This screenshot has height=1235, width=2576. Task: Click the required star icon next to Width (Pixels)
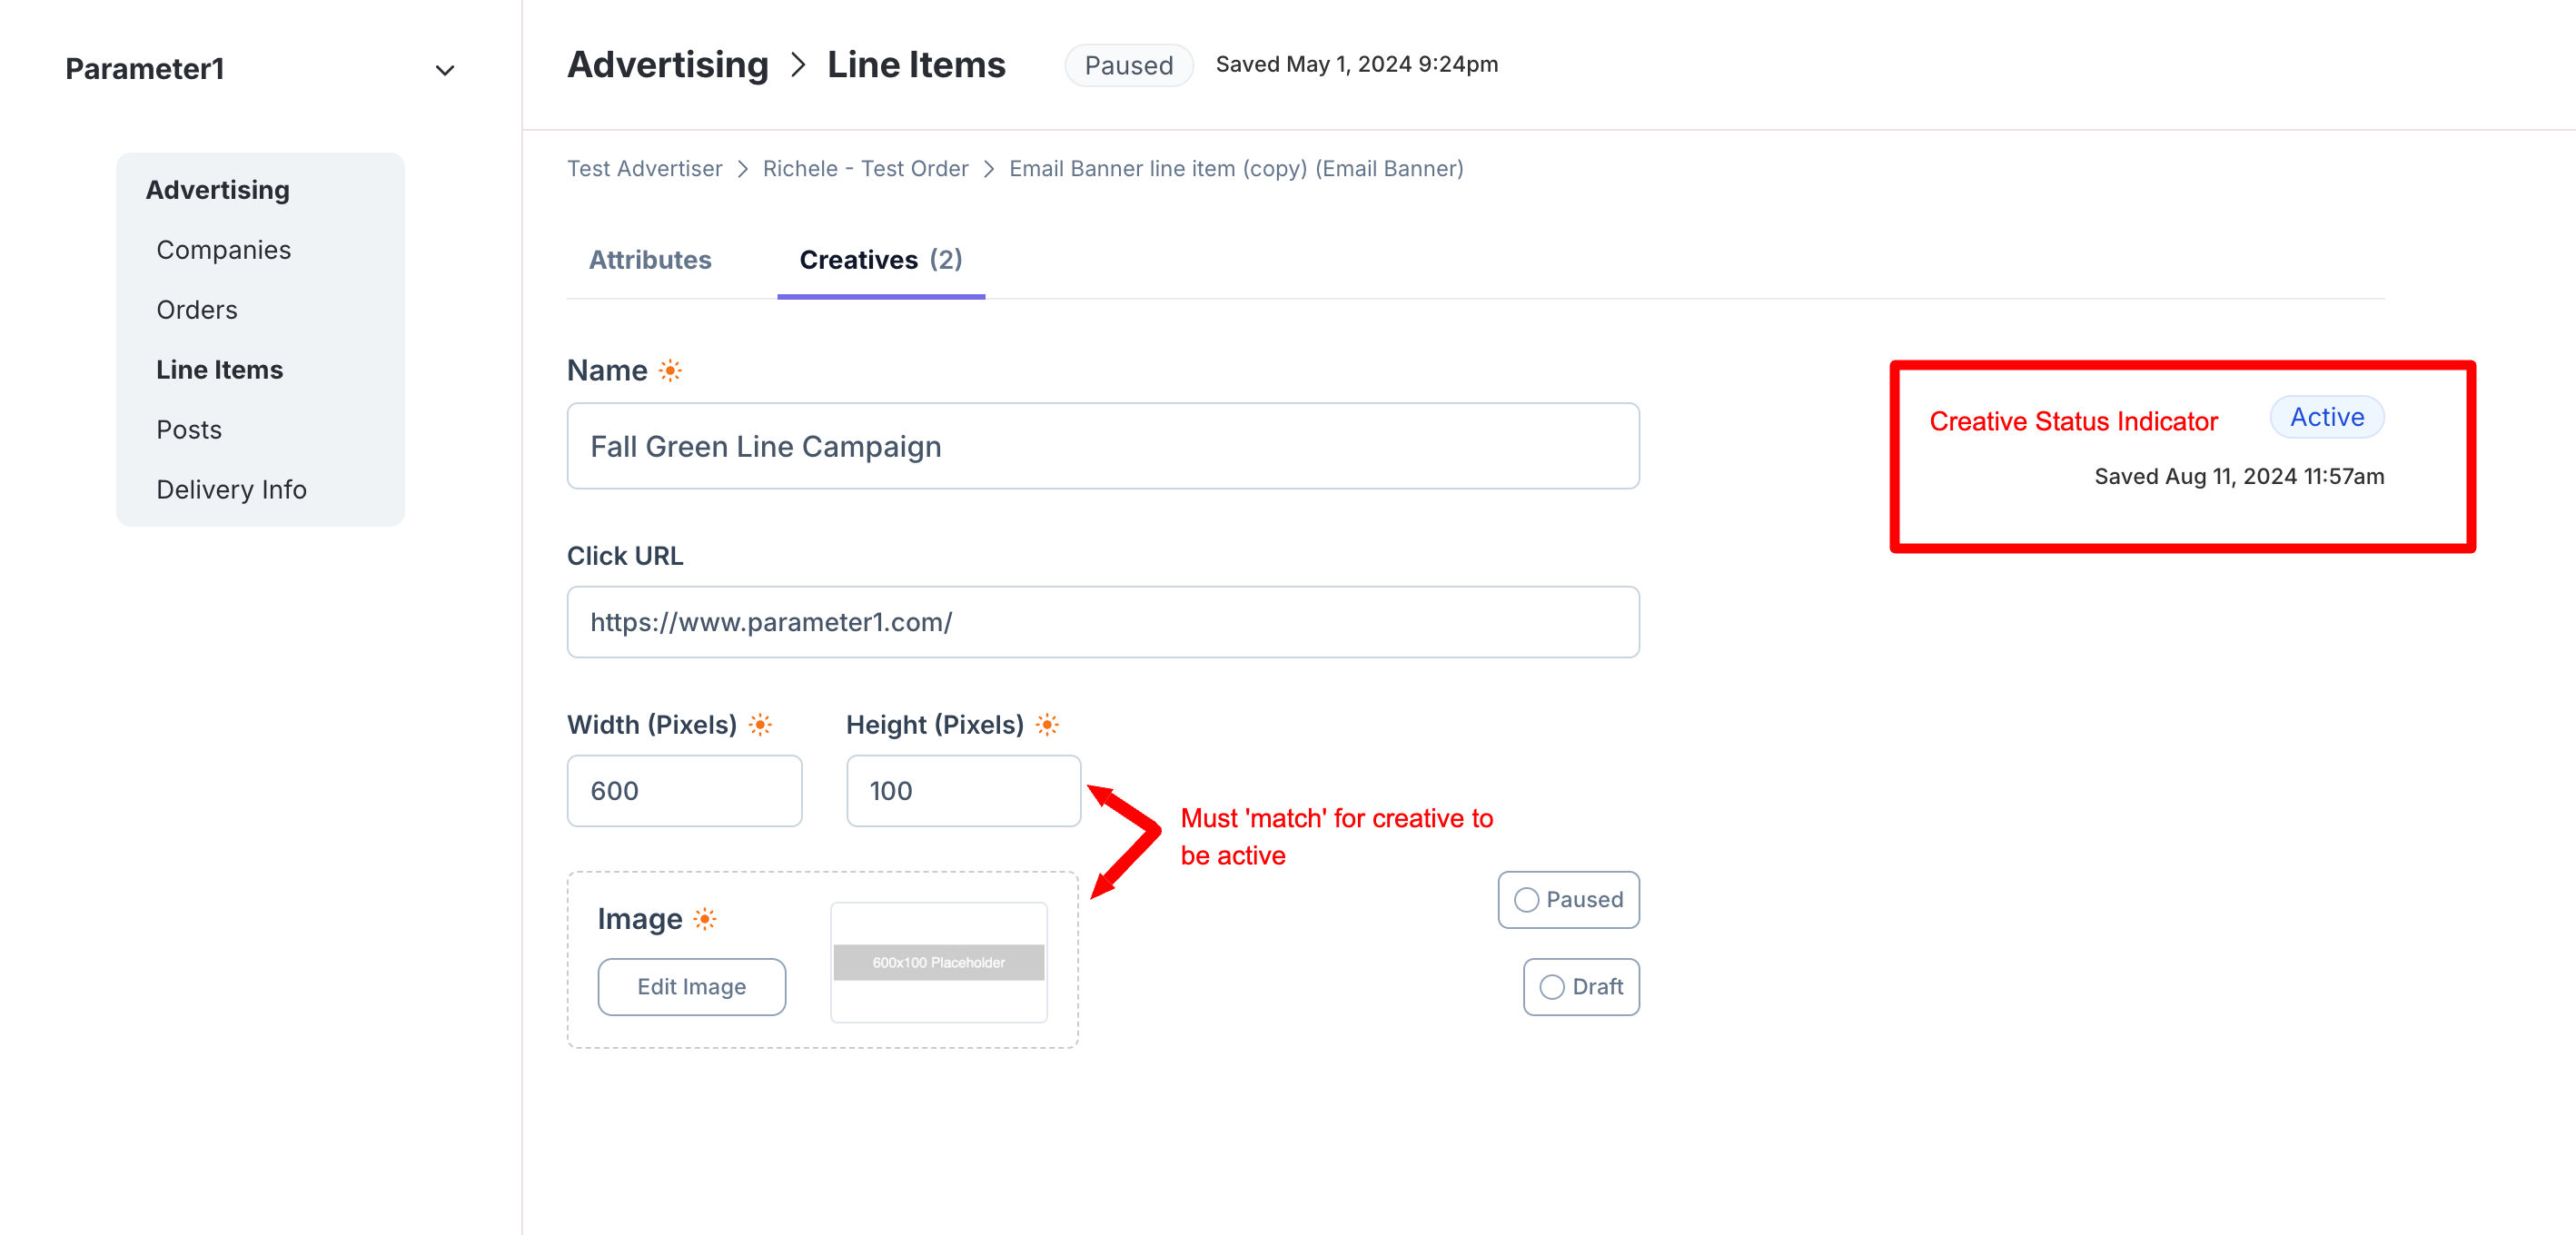760,725
